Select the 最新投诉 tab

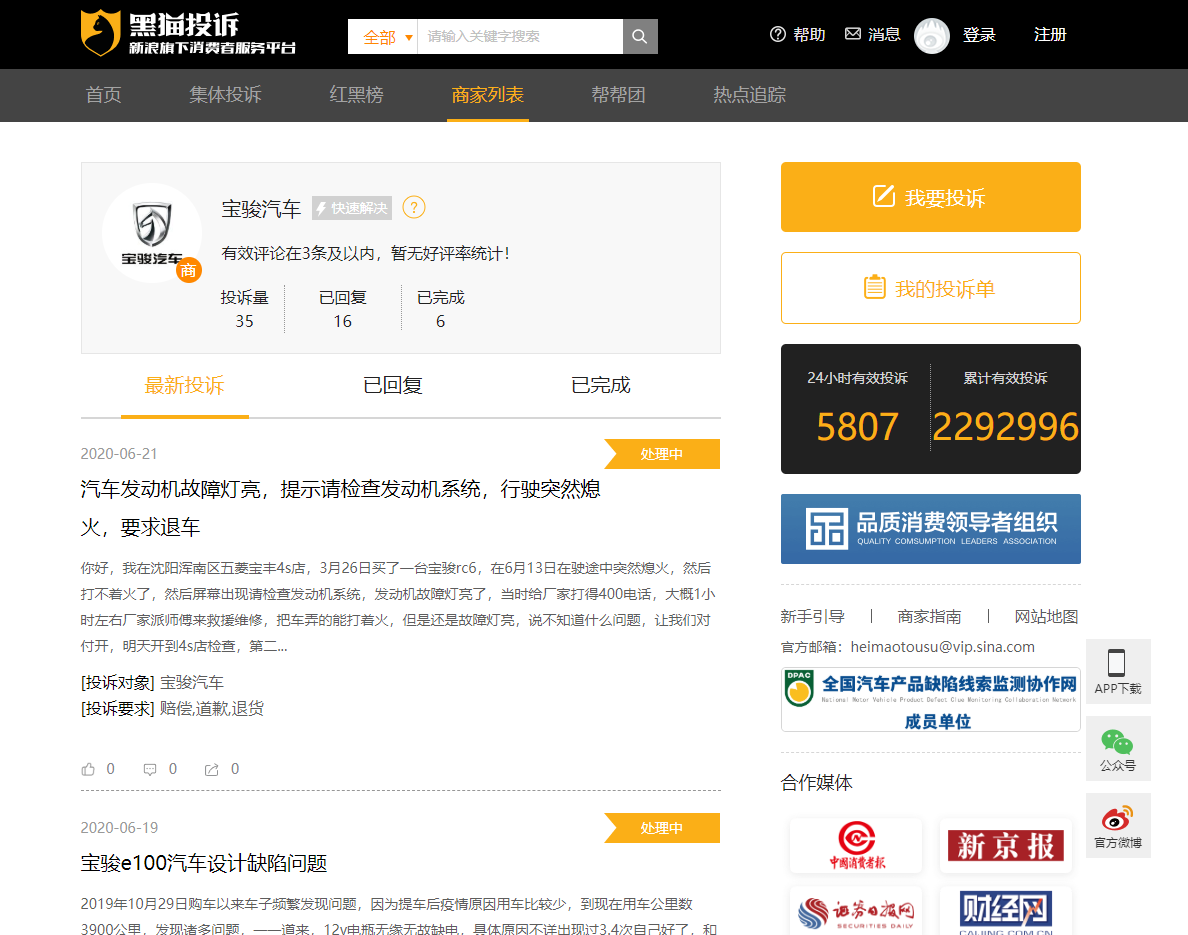pos(184,386)
